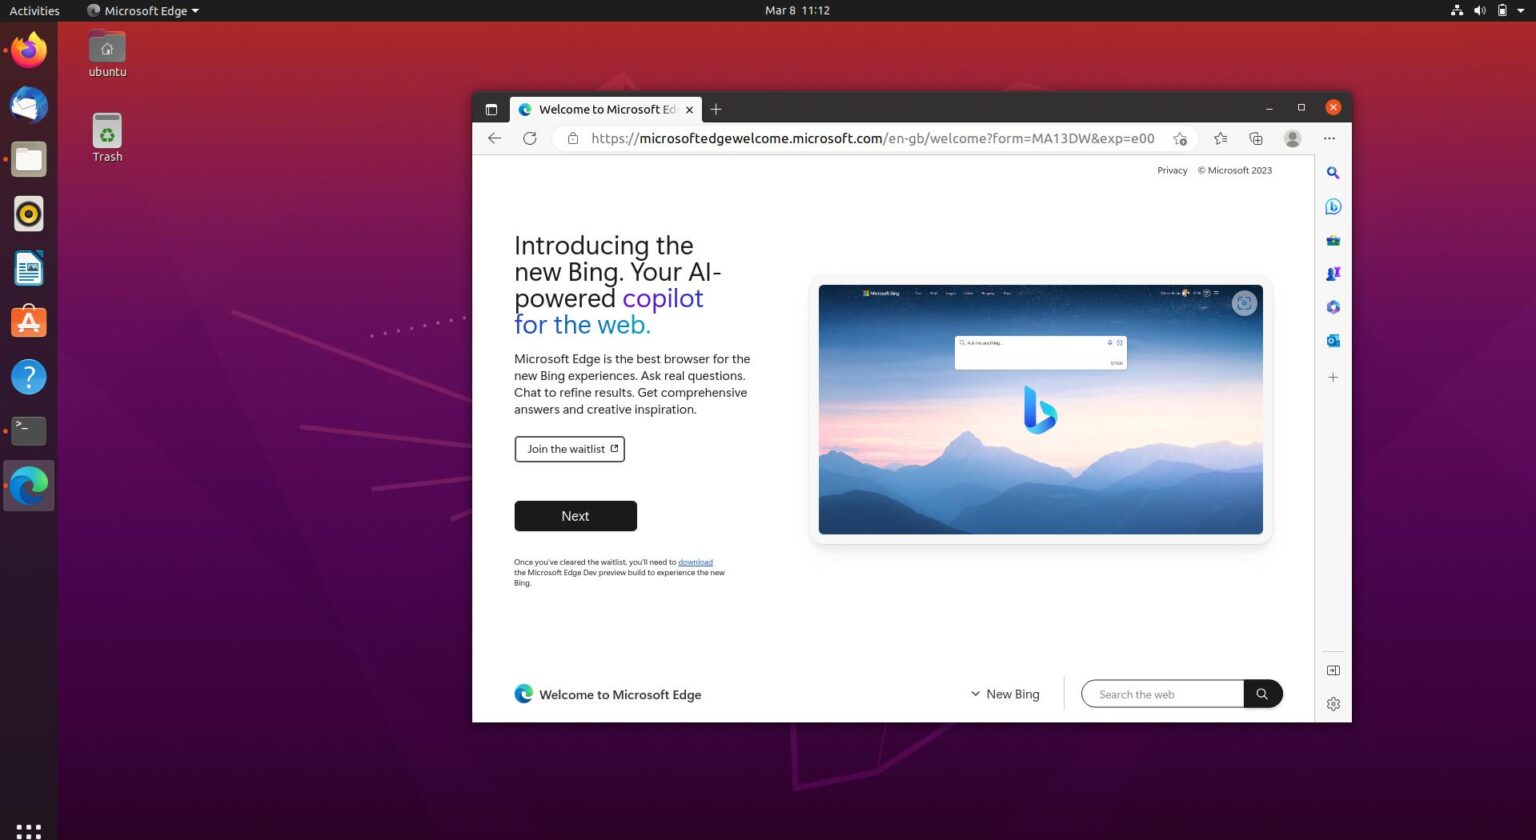Screen dimensions: 1536x840
Task: Launch Firefox from the dock
Action: (x=28, y=50)
